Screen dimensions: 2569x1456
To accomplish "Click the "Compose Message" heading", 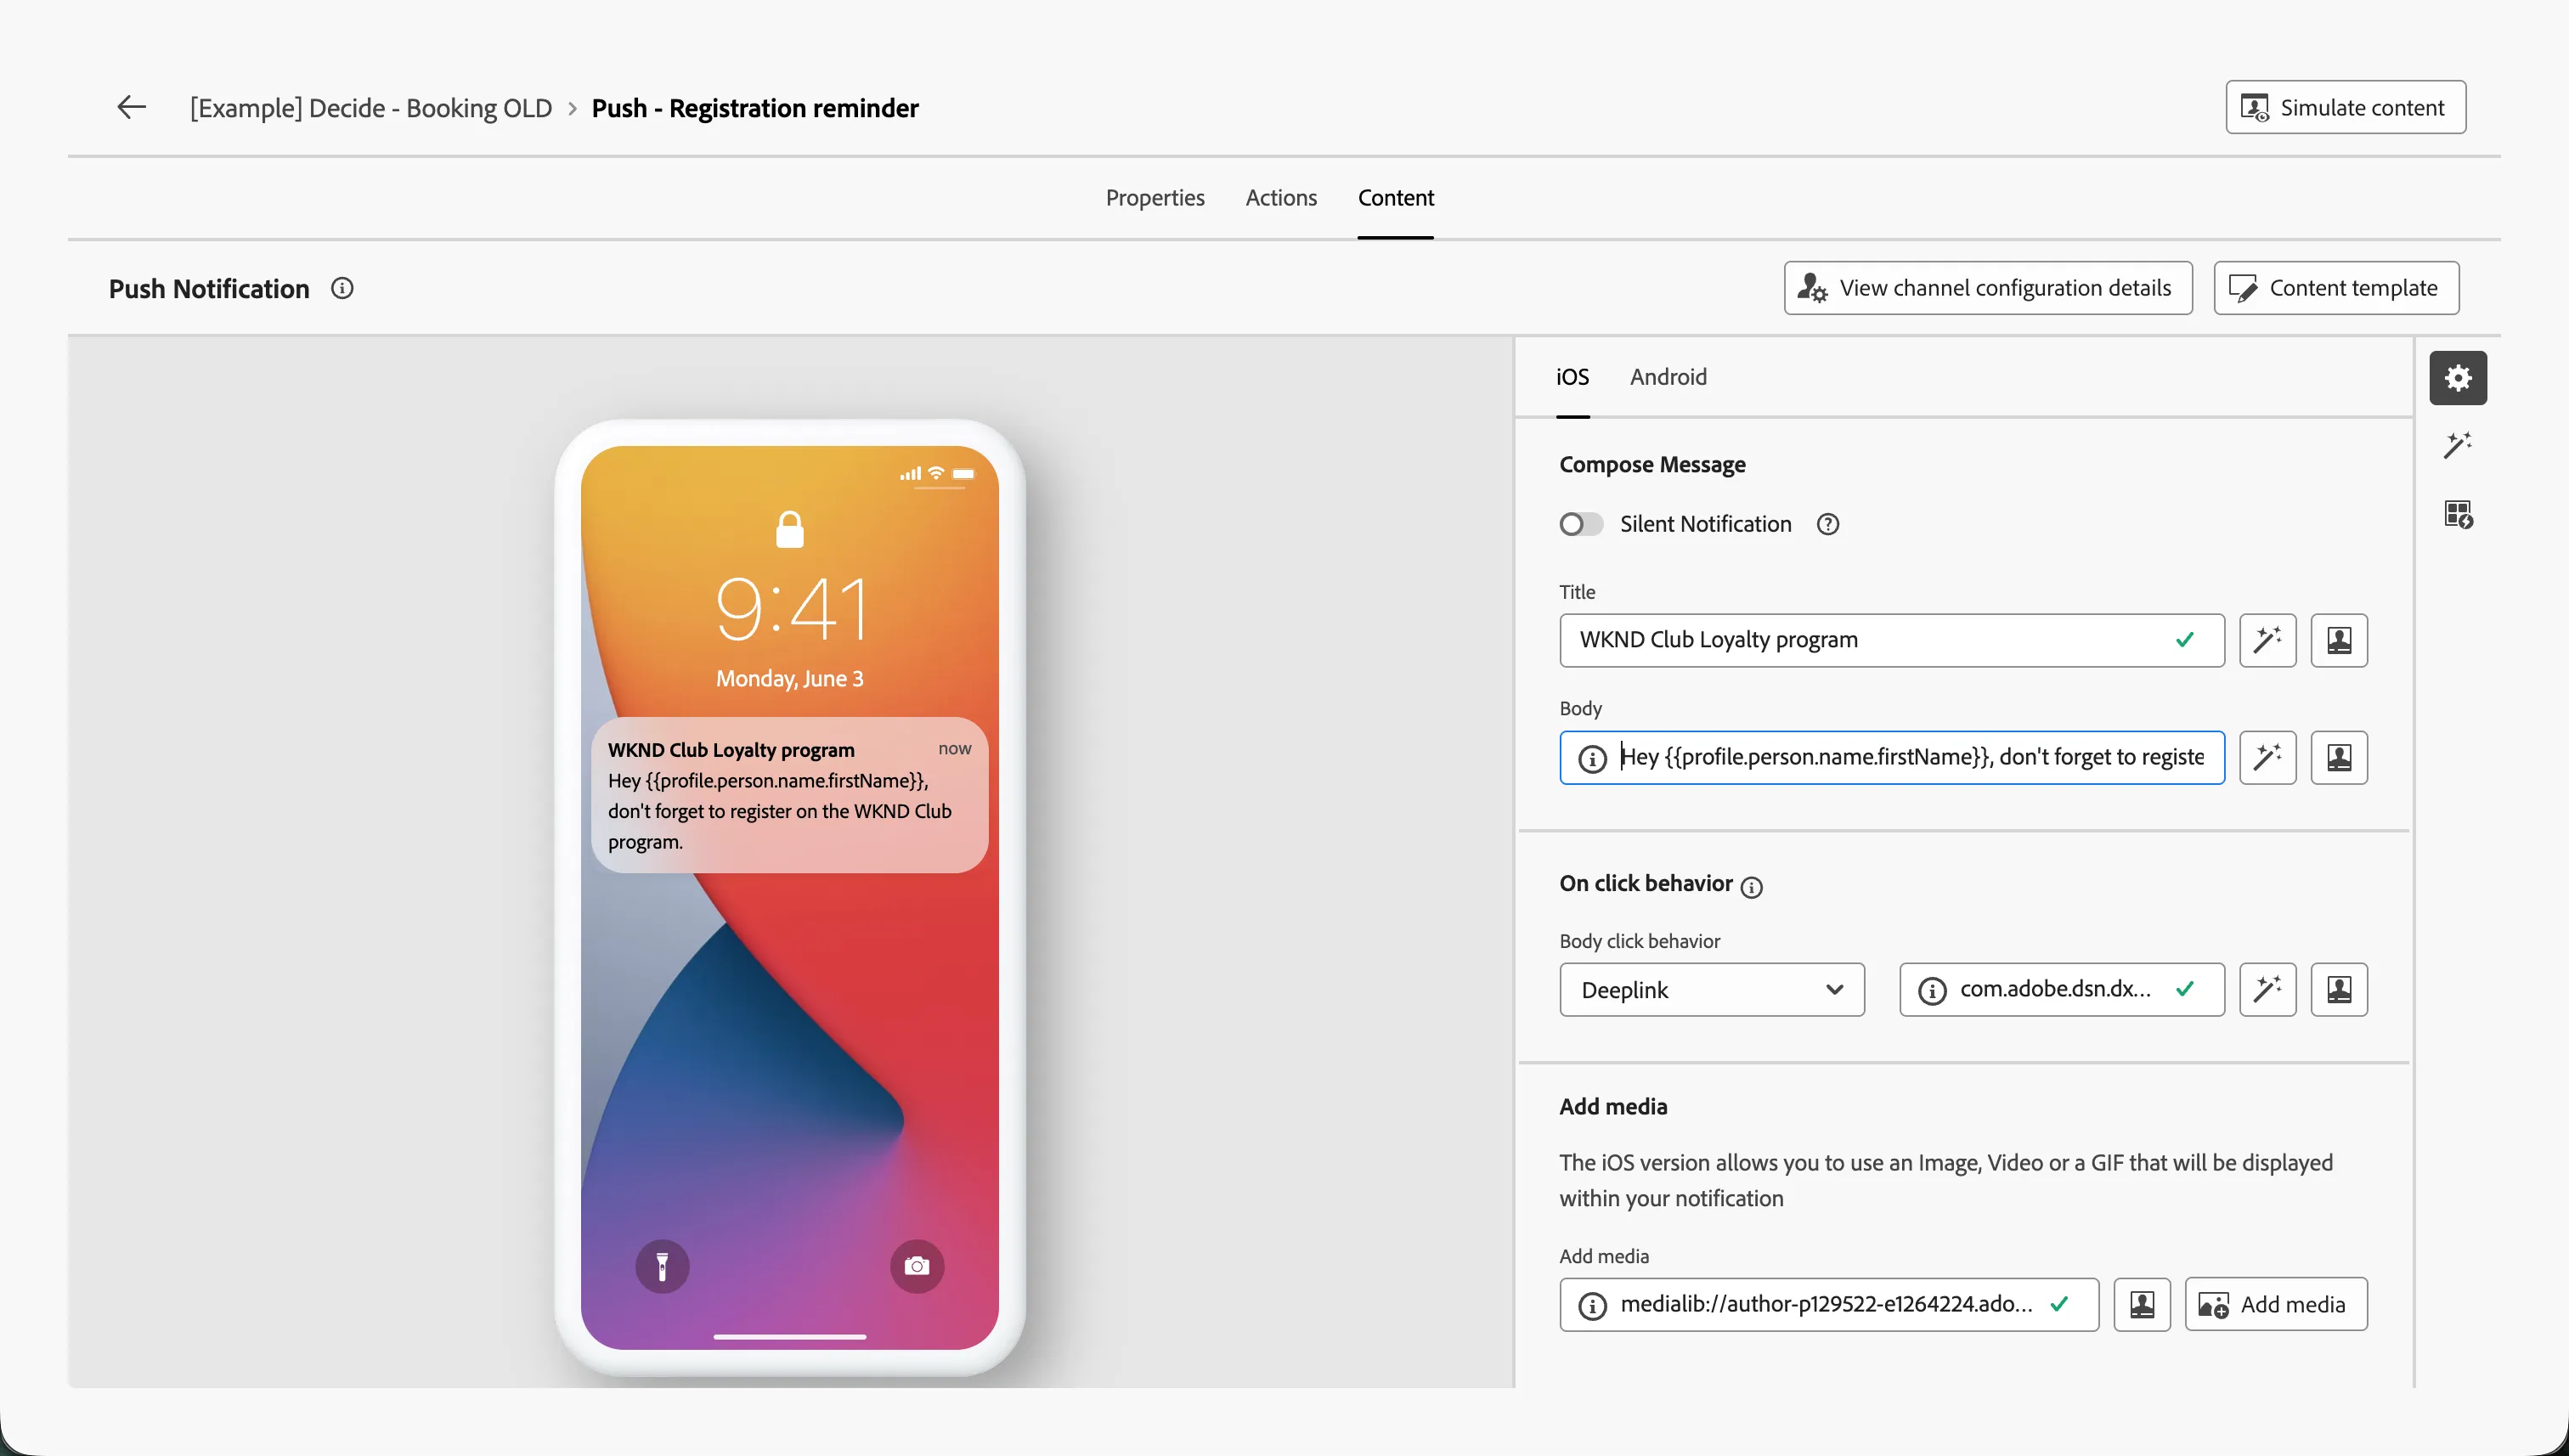I will tap(1652, 465).
